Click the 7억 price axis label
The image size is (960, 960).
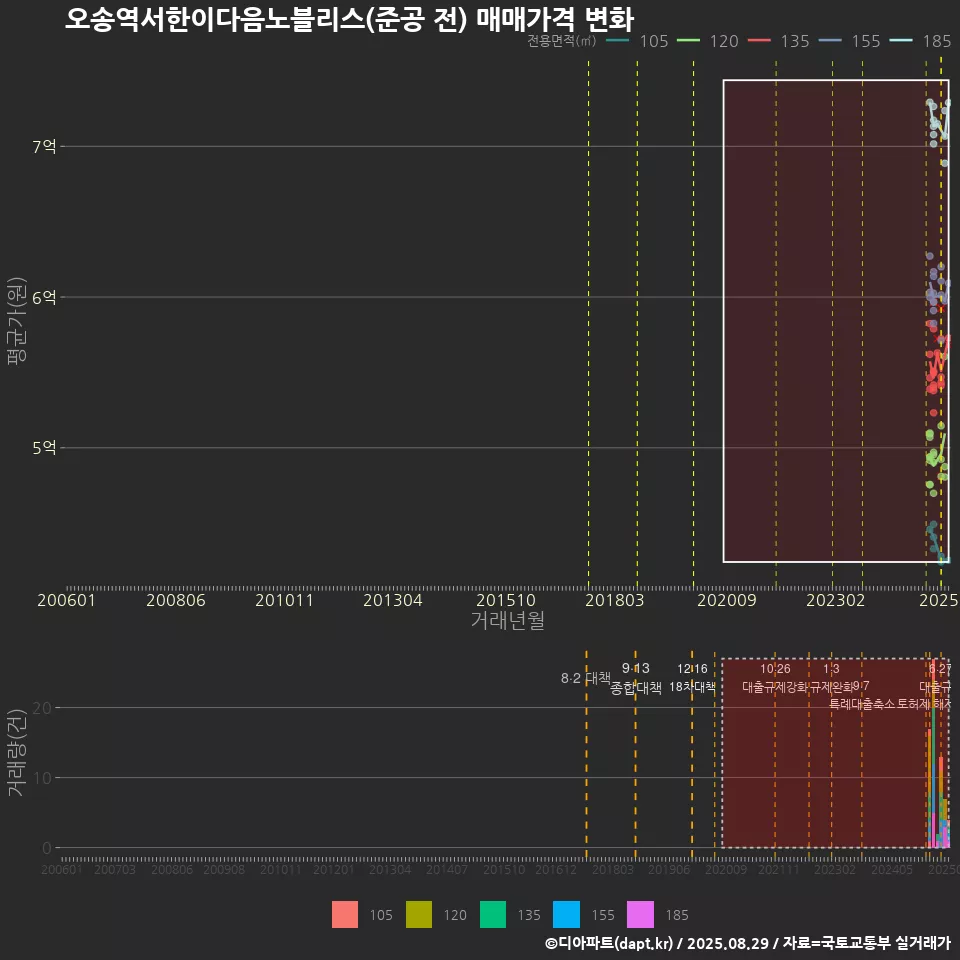pos(44,146)
